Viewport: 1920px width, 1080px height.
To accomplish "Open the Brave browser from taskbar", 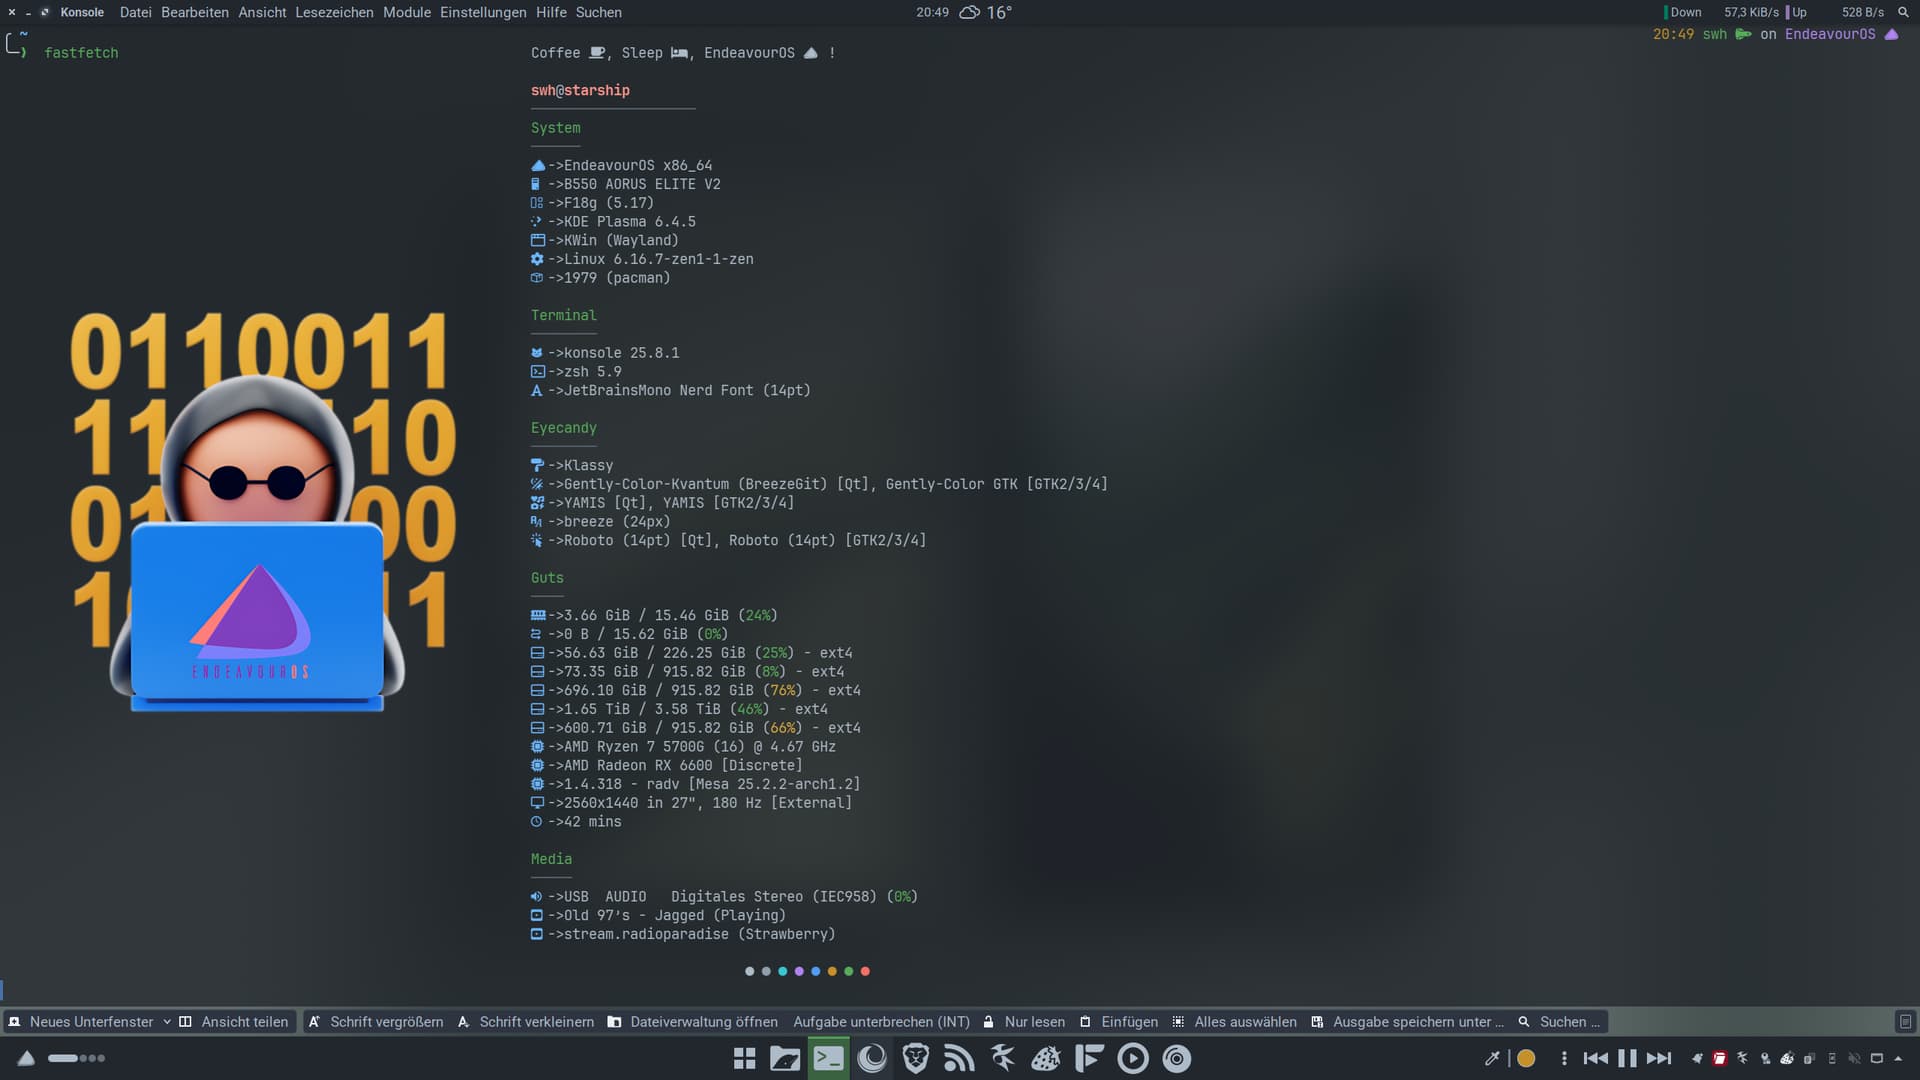I will pos(915,1058).
